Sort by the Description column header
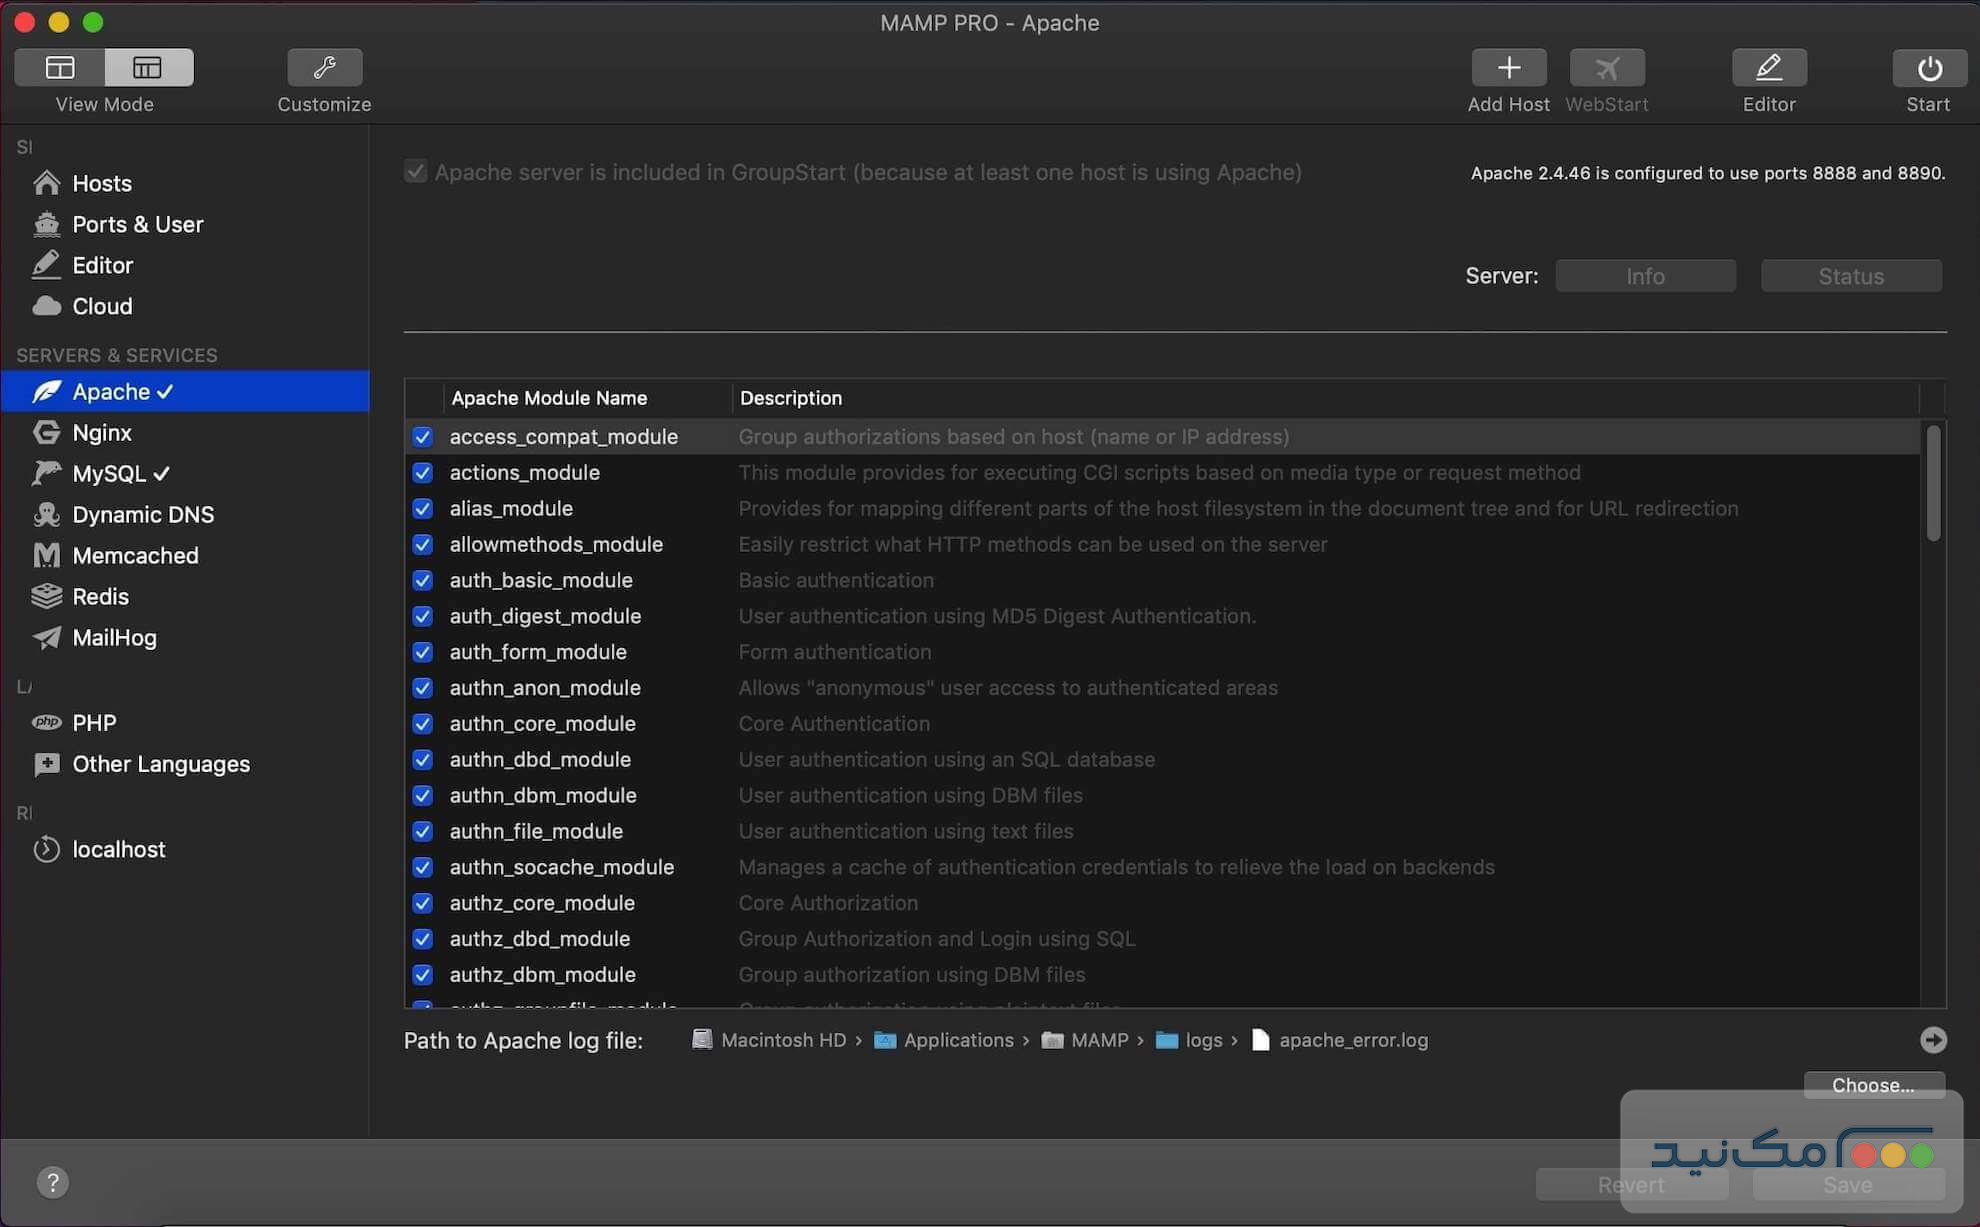 coord(790,398)
